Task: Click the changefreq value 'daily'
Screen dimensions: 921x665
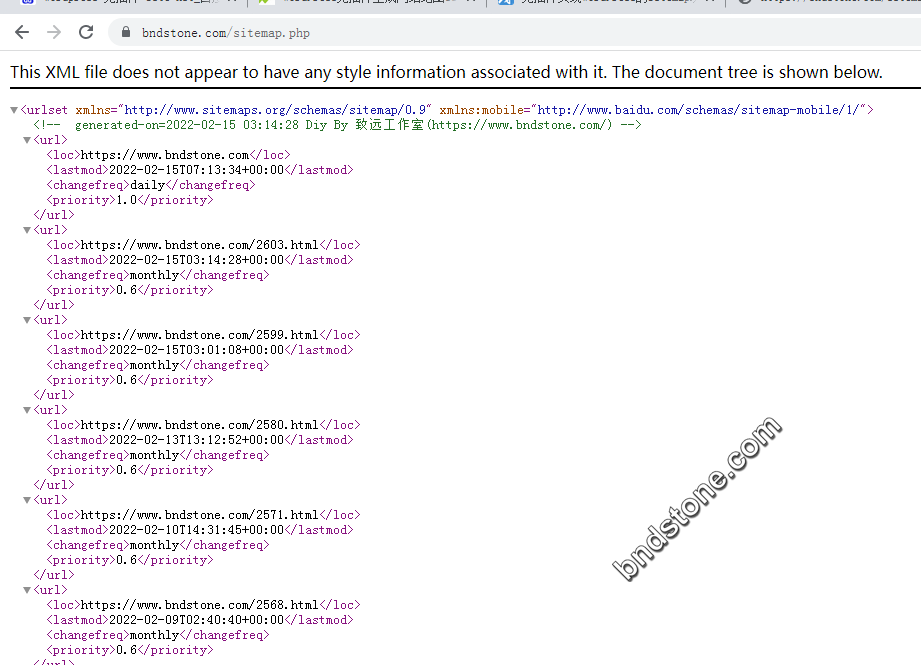Action: tap(147, 185)
